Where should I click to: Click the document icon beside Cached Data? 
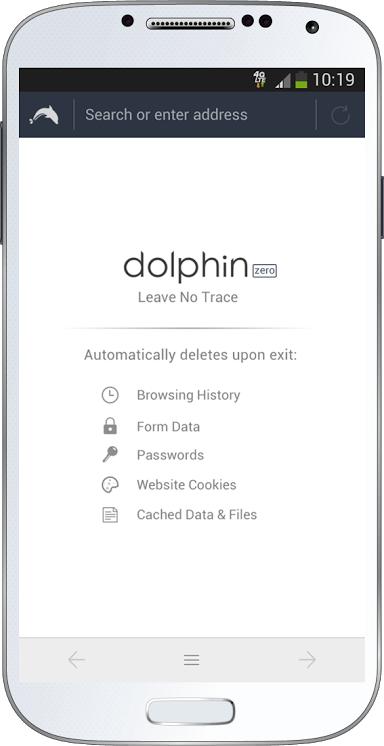pos(110,515)
